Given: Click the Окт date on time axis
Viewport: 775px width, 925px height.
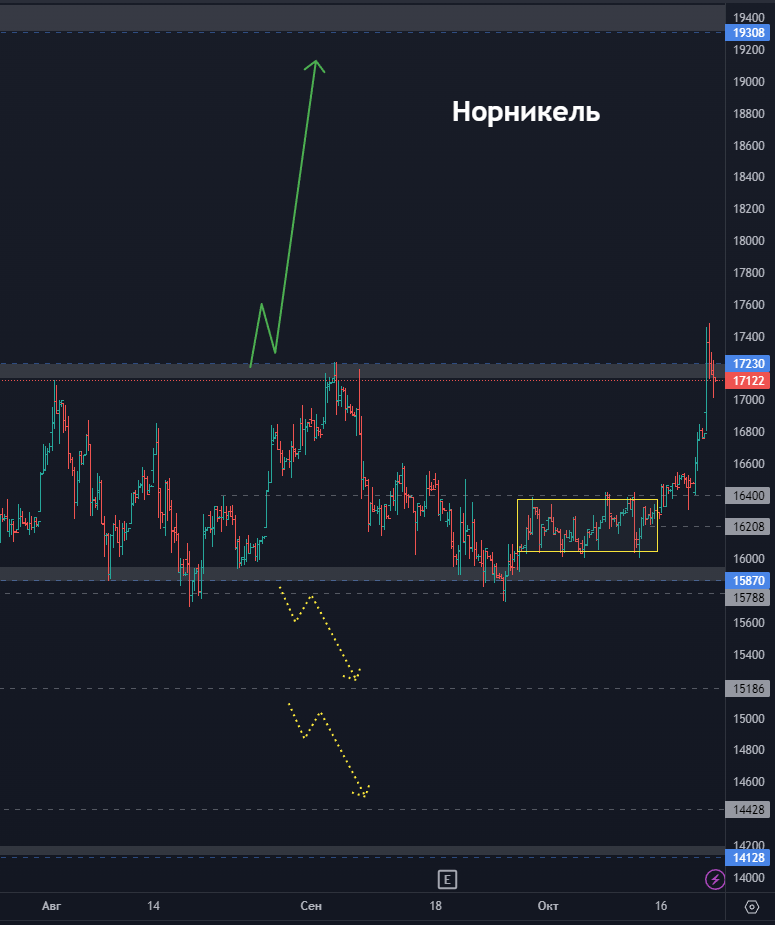Looking at the screenshot, I should coord(547,906).
